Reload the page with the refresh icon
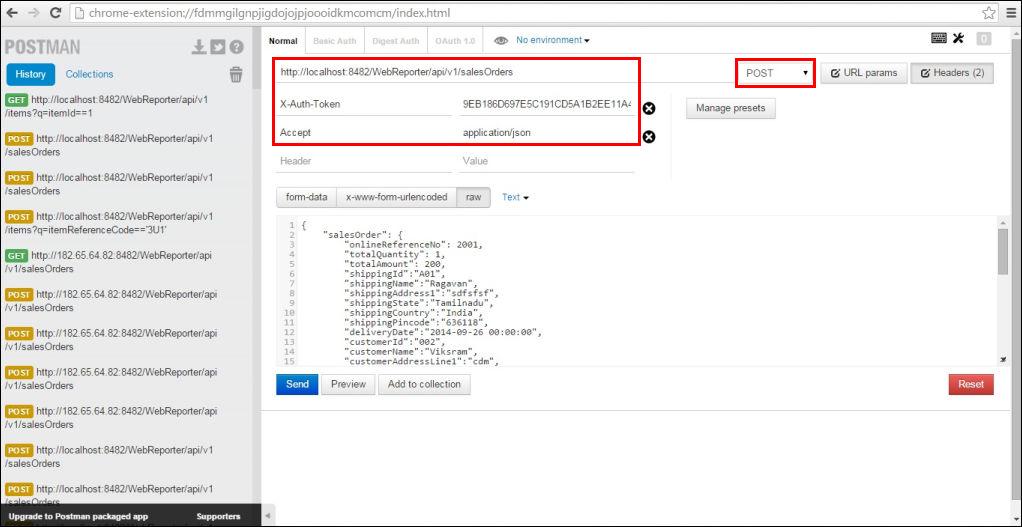 tap(55, 13)
